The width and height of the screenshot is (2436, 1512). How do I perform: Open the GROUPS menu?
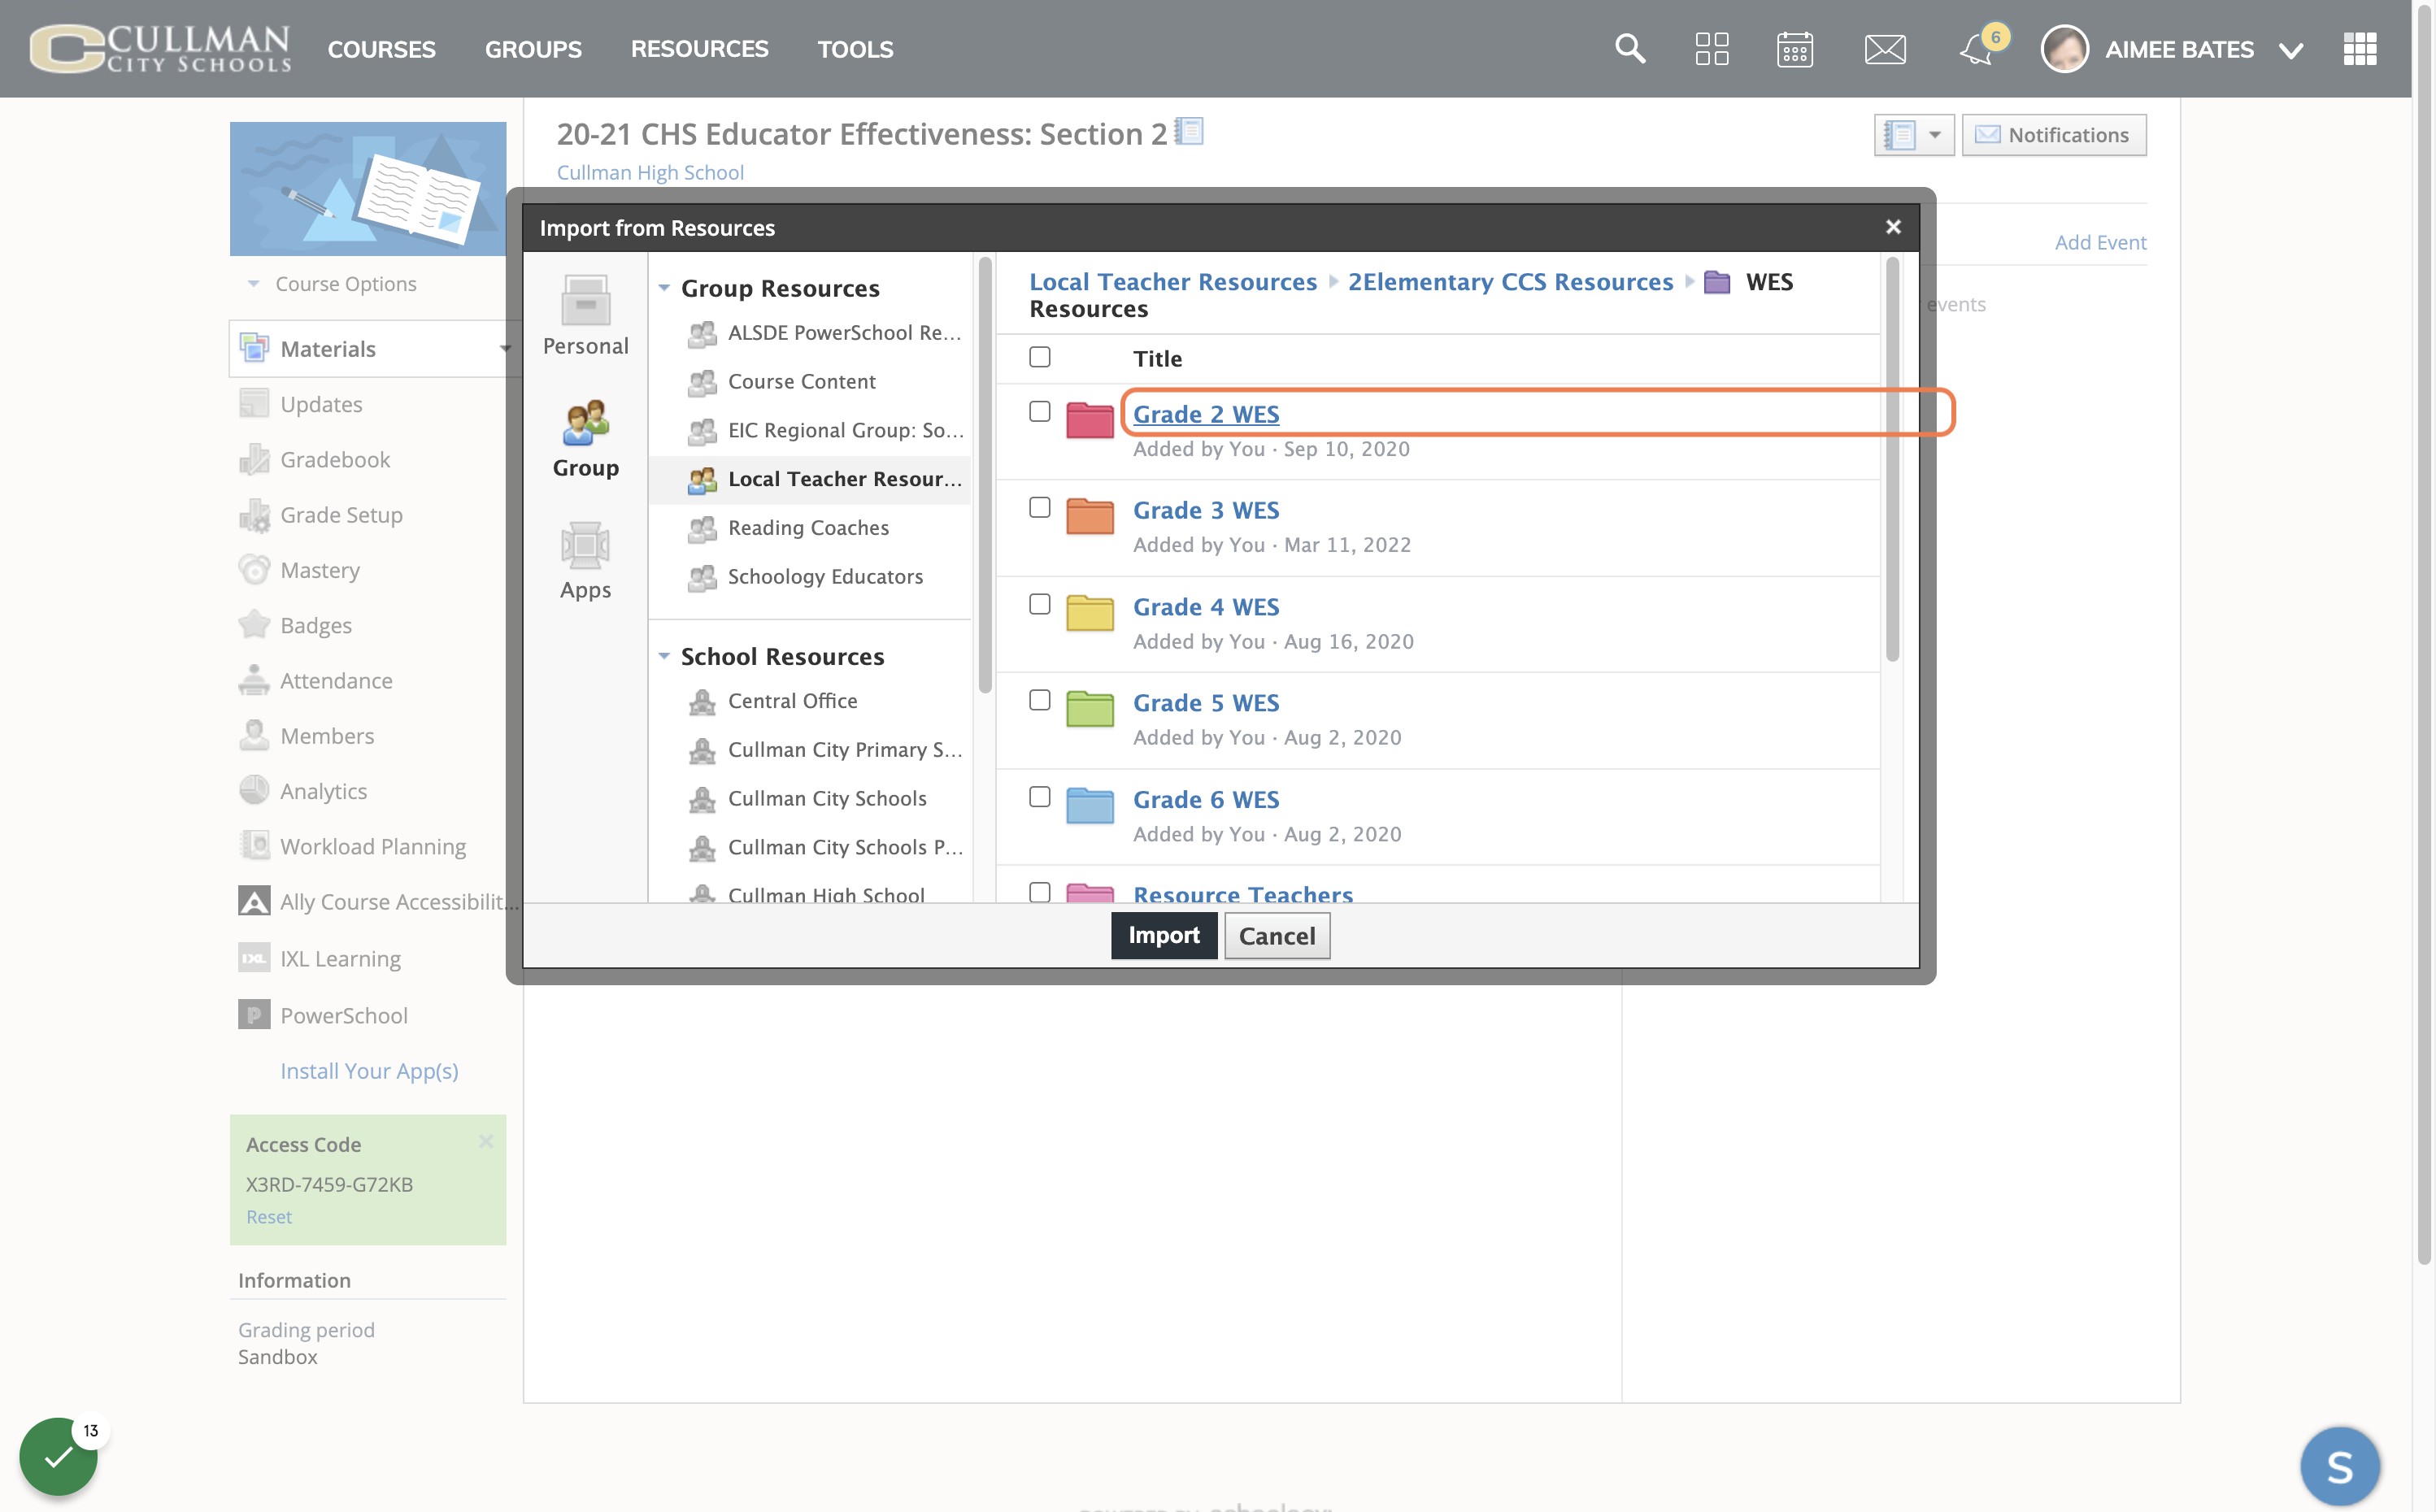click(x=533, y=49)
